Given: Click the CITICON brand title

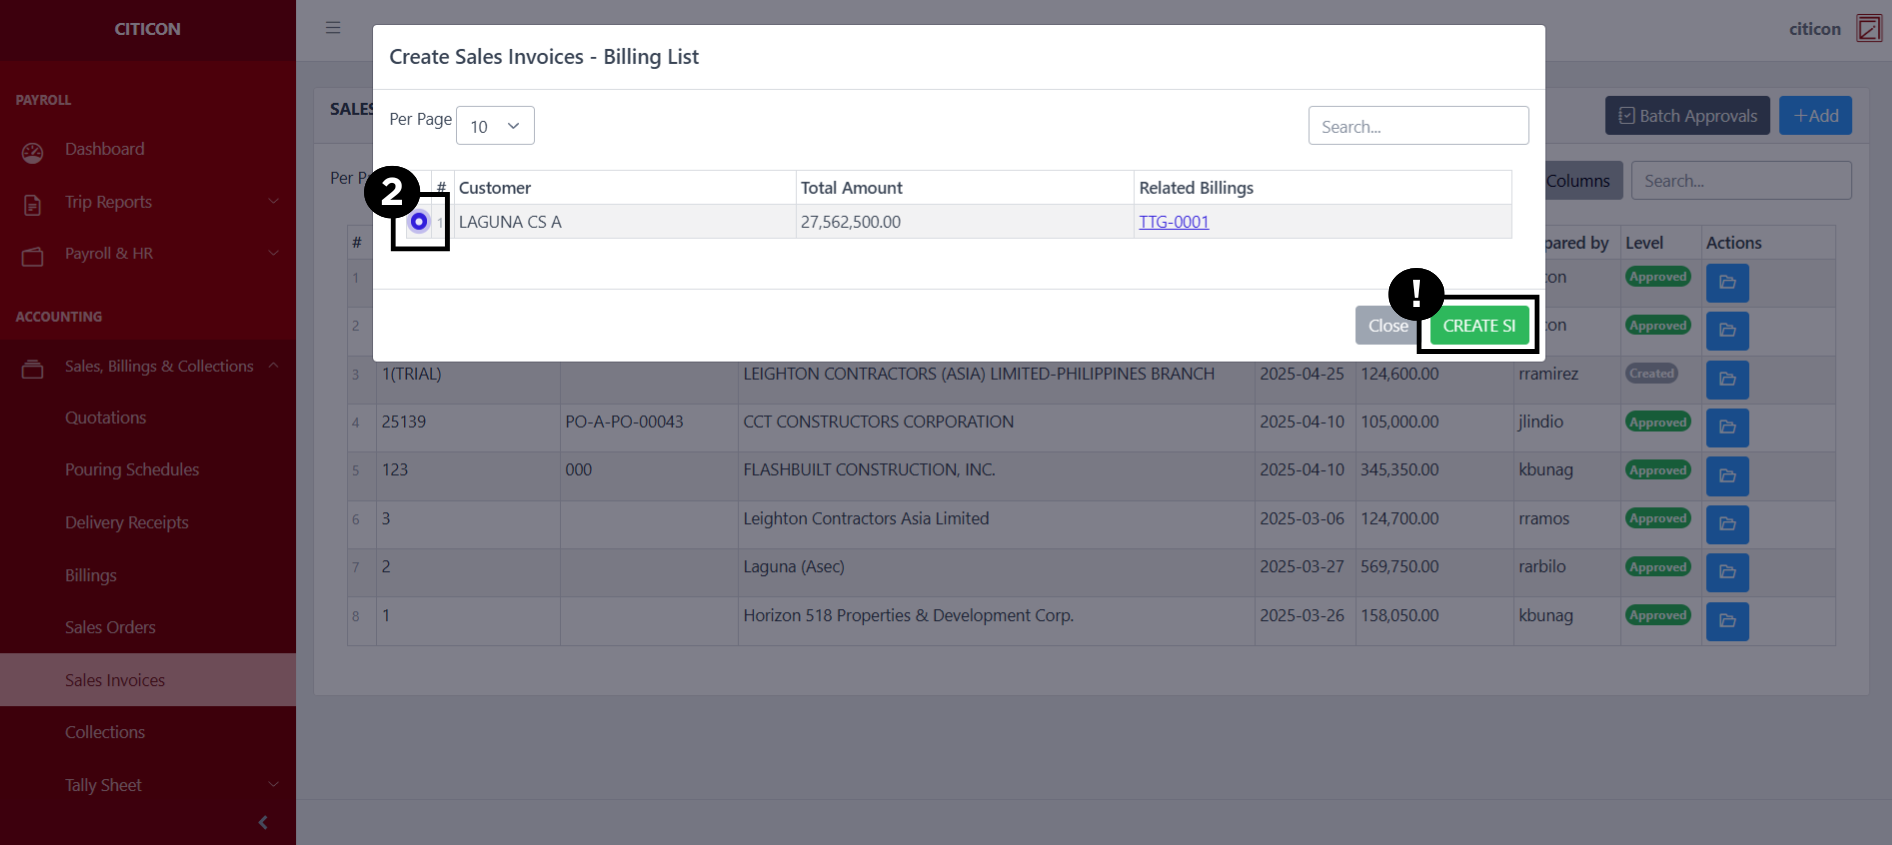Looking at the screenshot, I should (147, 29).
